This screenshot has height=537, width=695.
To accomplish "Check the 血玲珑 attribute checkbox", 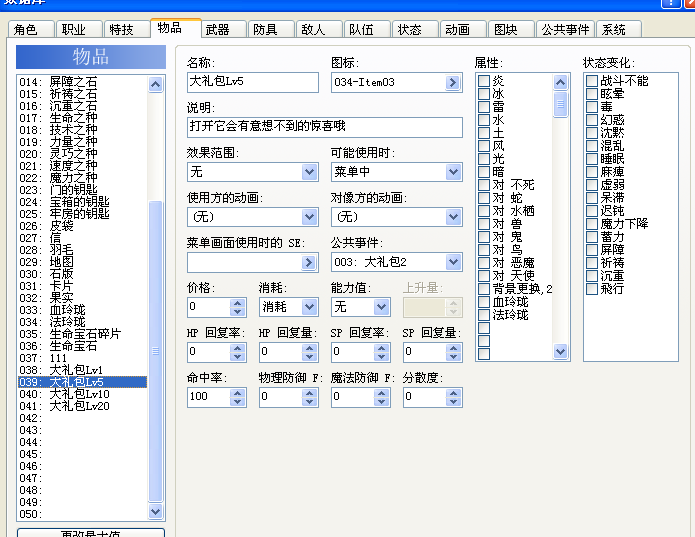I will (484, 302).
